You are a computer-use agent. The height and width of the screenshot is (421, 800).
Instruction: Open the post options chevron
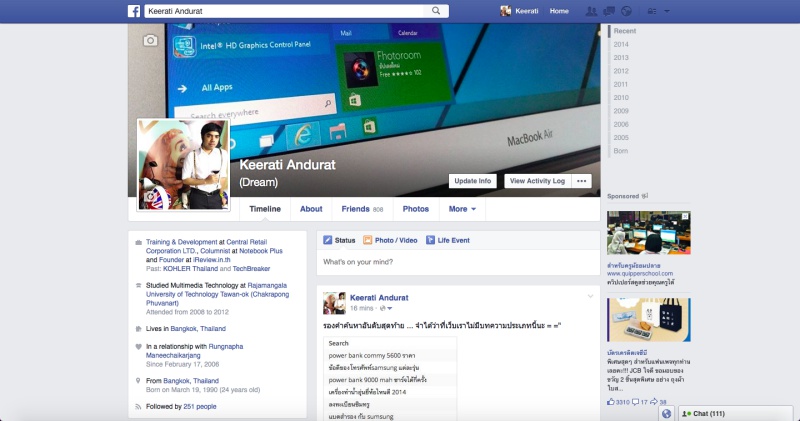[x=590, y=296]
